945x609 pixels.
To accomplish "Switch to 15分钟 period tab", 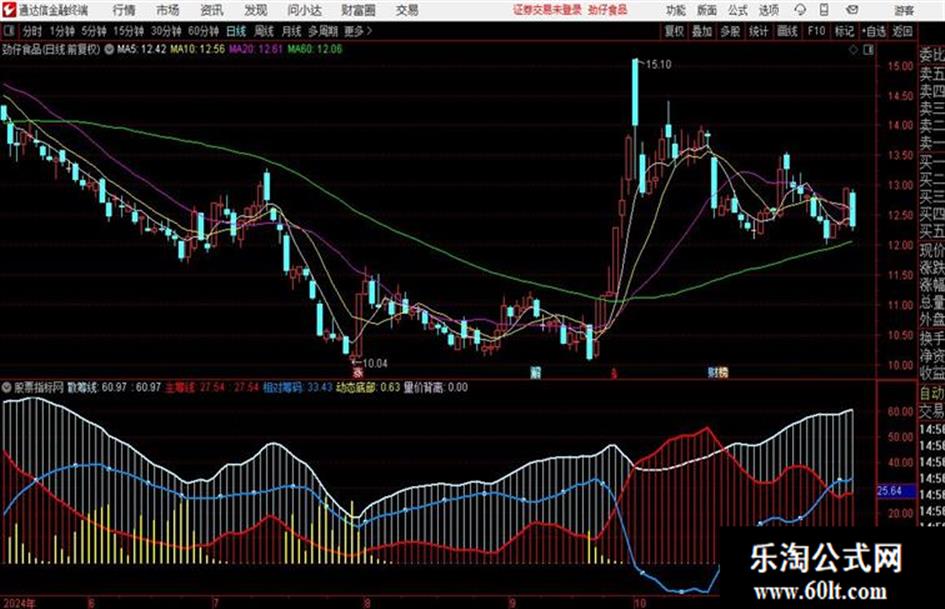I will 129,31.
